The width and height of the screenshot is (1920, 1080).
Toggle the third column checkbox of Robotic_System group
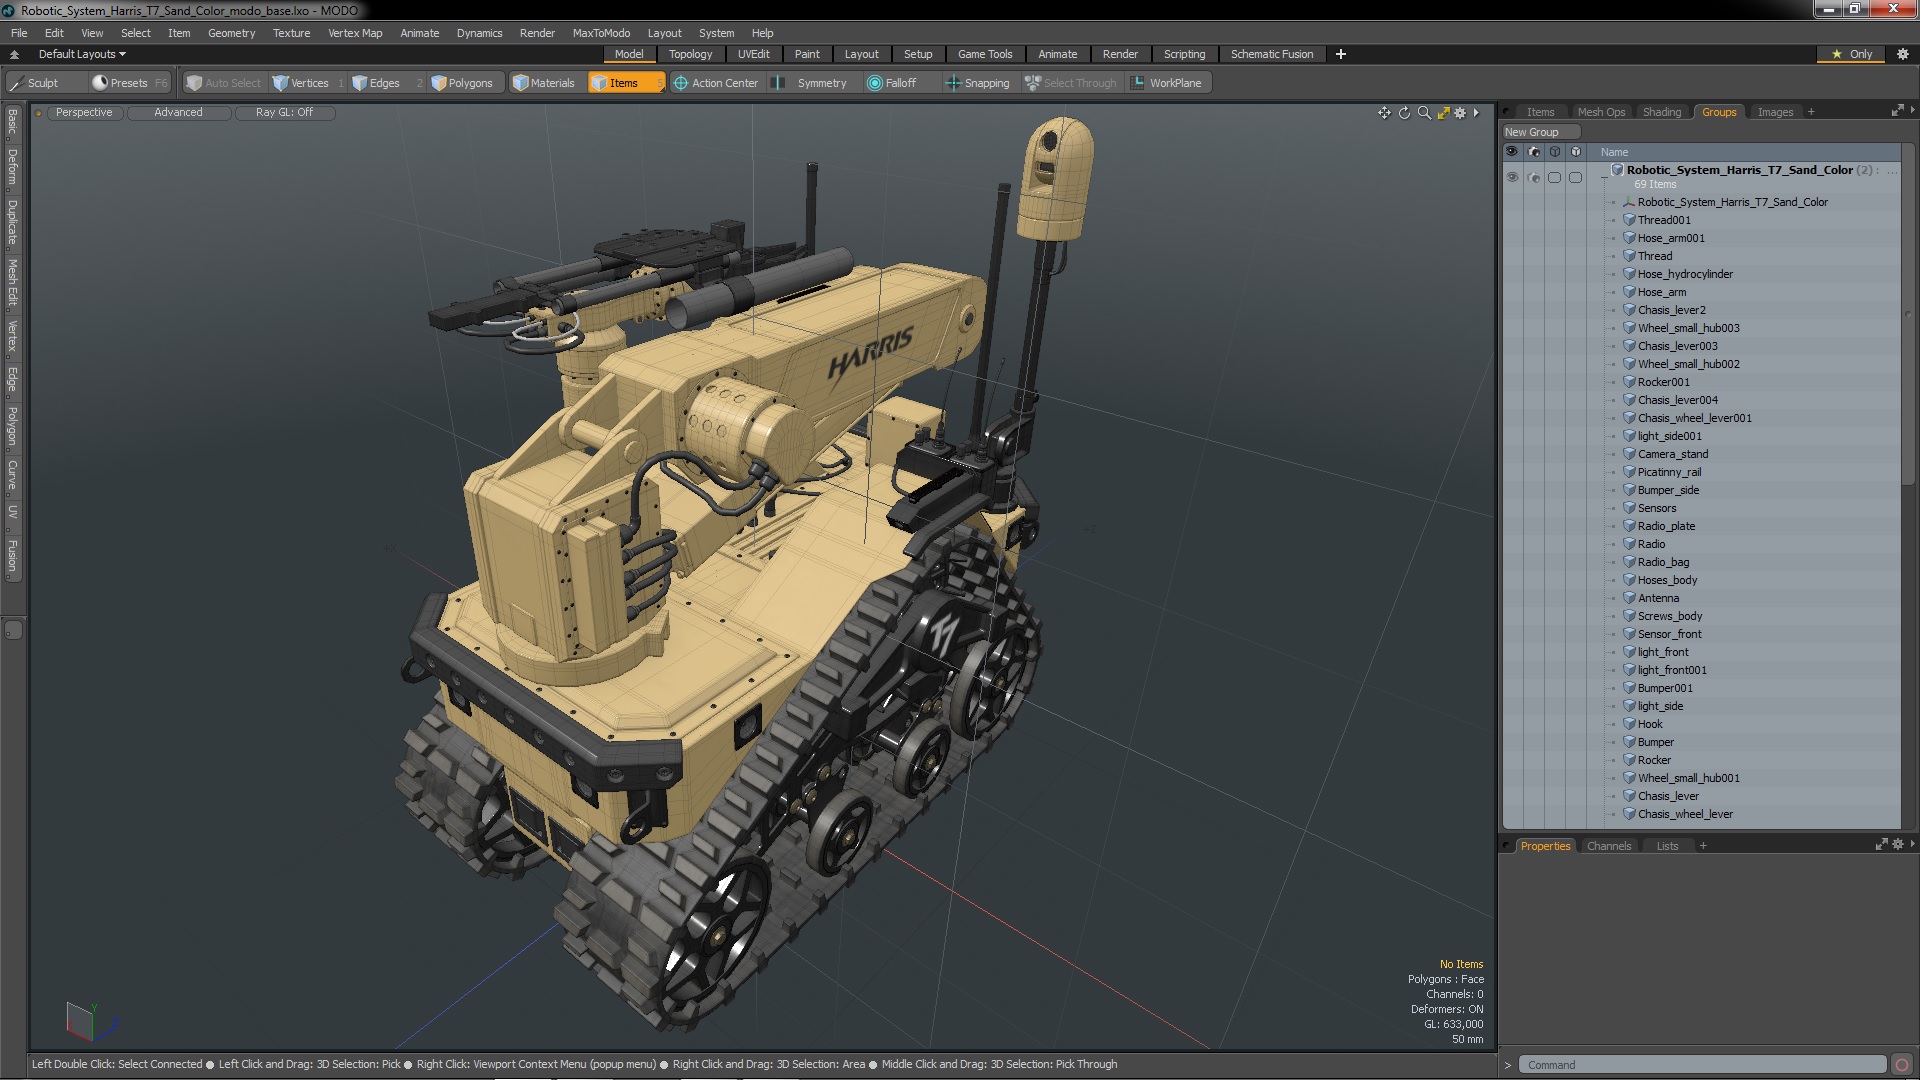[1554, 177]
